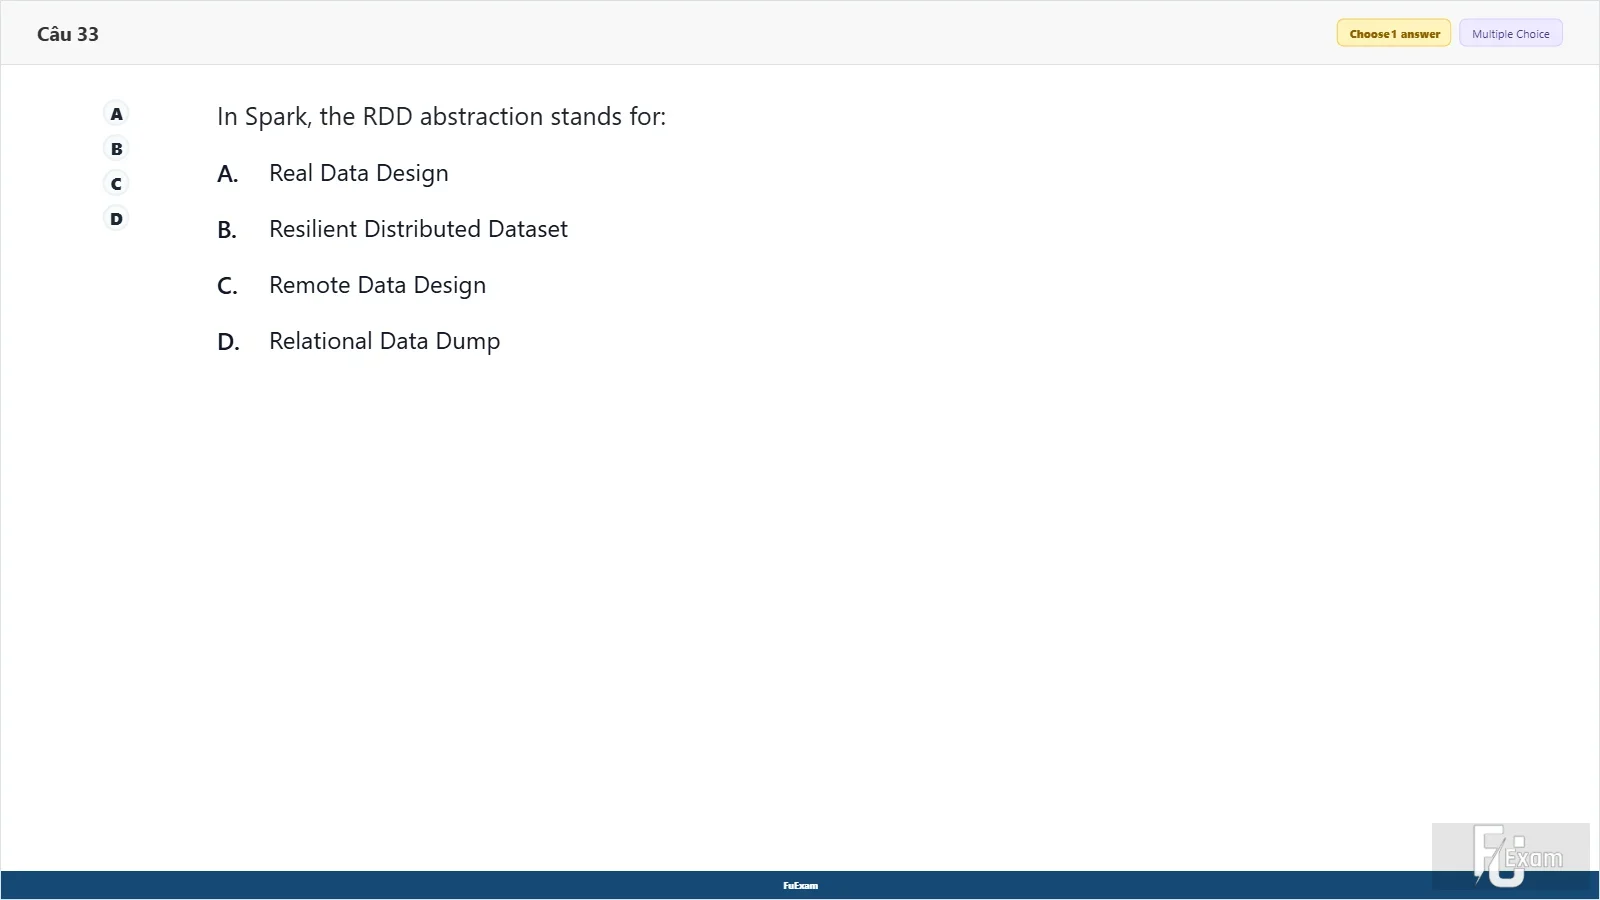The width and height of the screenshot is (1600, 900).
Task: Mark answer bubble D
Action: [117, 219]
